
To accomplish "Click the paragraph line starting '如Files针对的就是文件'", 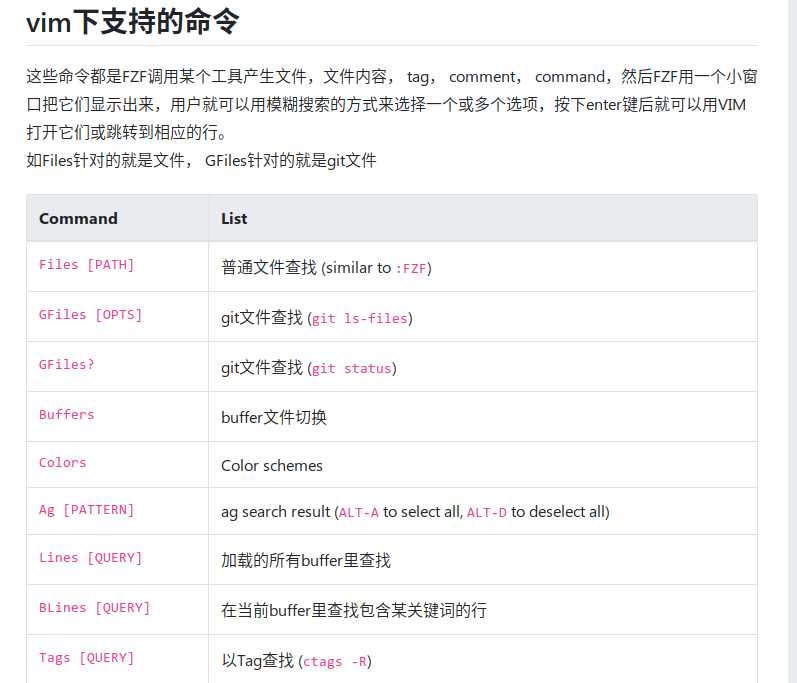I will pos(201,161).
